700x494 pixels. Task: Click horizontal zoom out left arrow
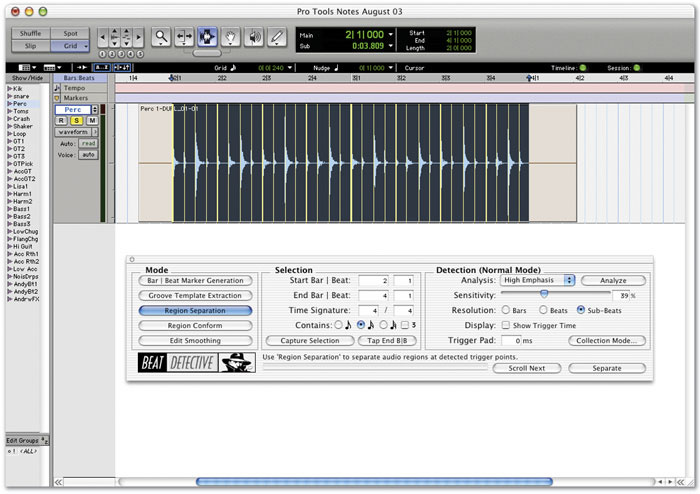[103, 37]
